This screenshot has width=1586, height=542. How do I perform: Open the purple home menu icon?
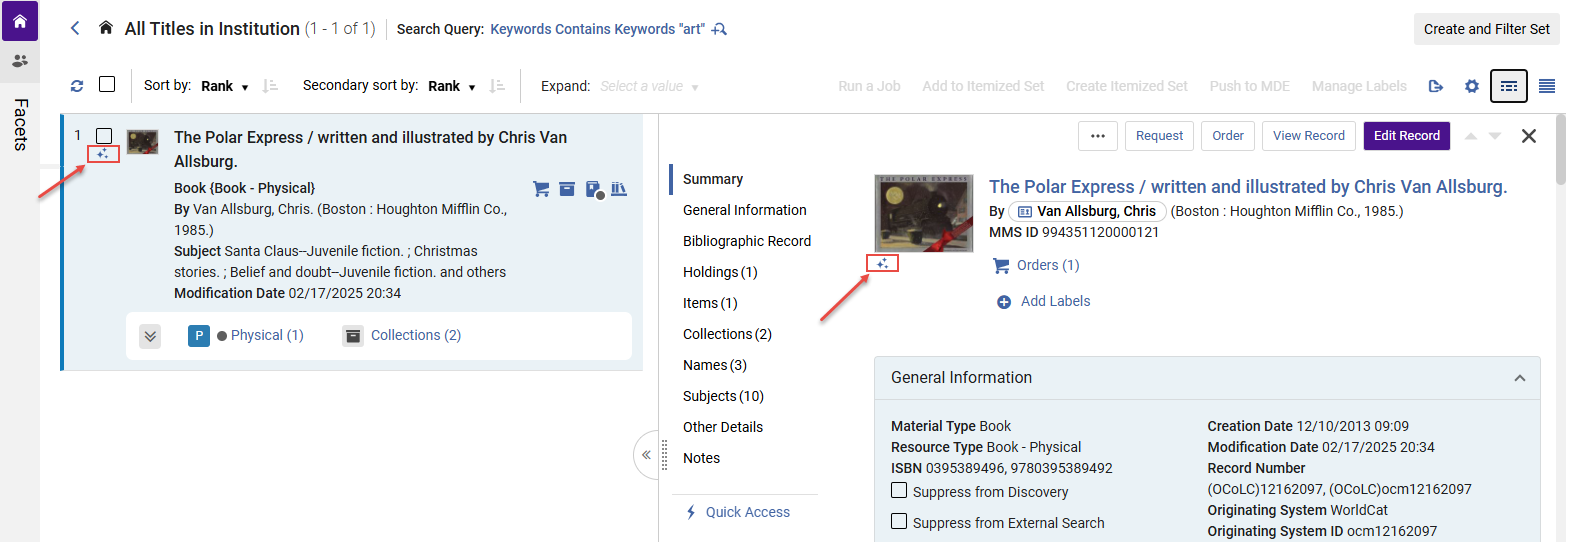pos(19,21)
